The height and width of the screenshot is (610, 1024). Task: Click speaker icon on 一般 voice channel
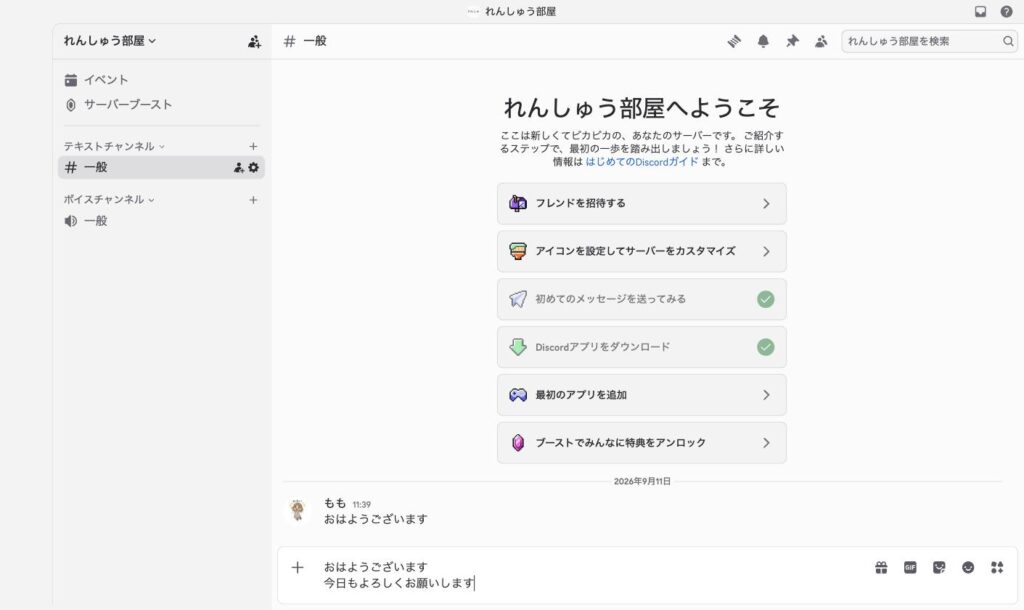(x=71, y=221)
